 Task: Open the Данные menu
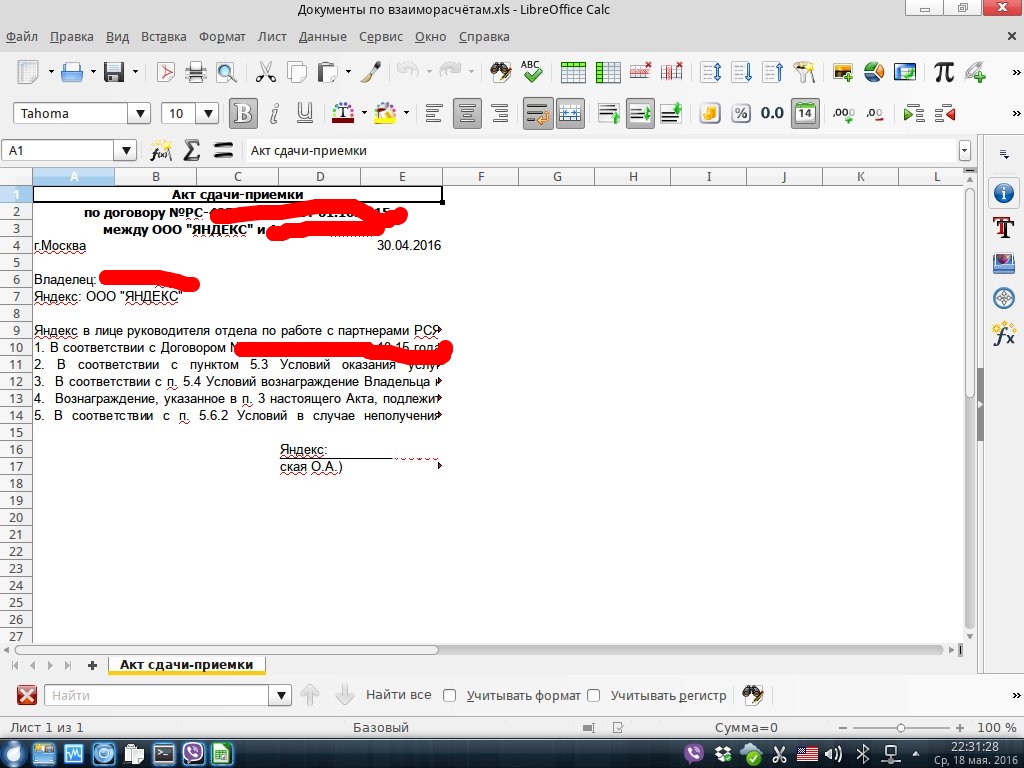coord(323,37)
